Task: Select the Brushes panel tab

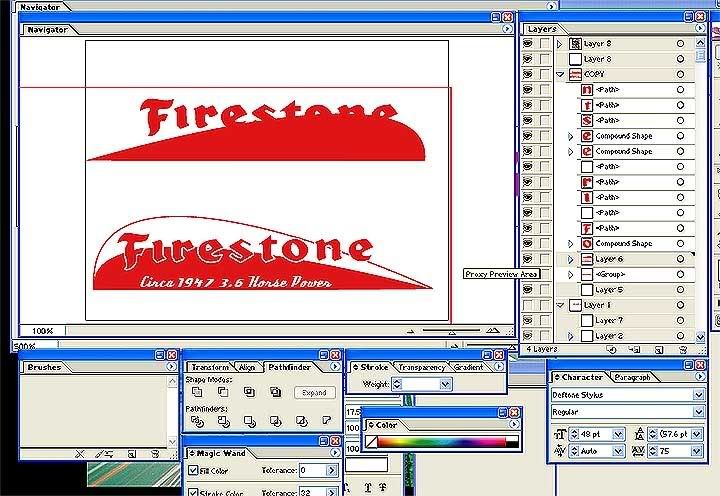Action: tap(44, 367)
